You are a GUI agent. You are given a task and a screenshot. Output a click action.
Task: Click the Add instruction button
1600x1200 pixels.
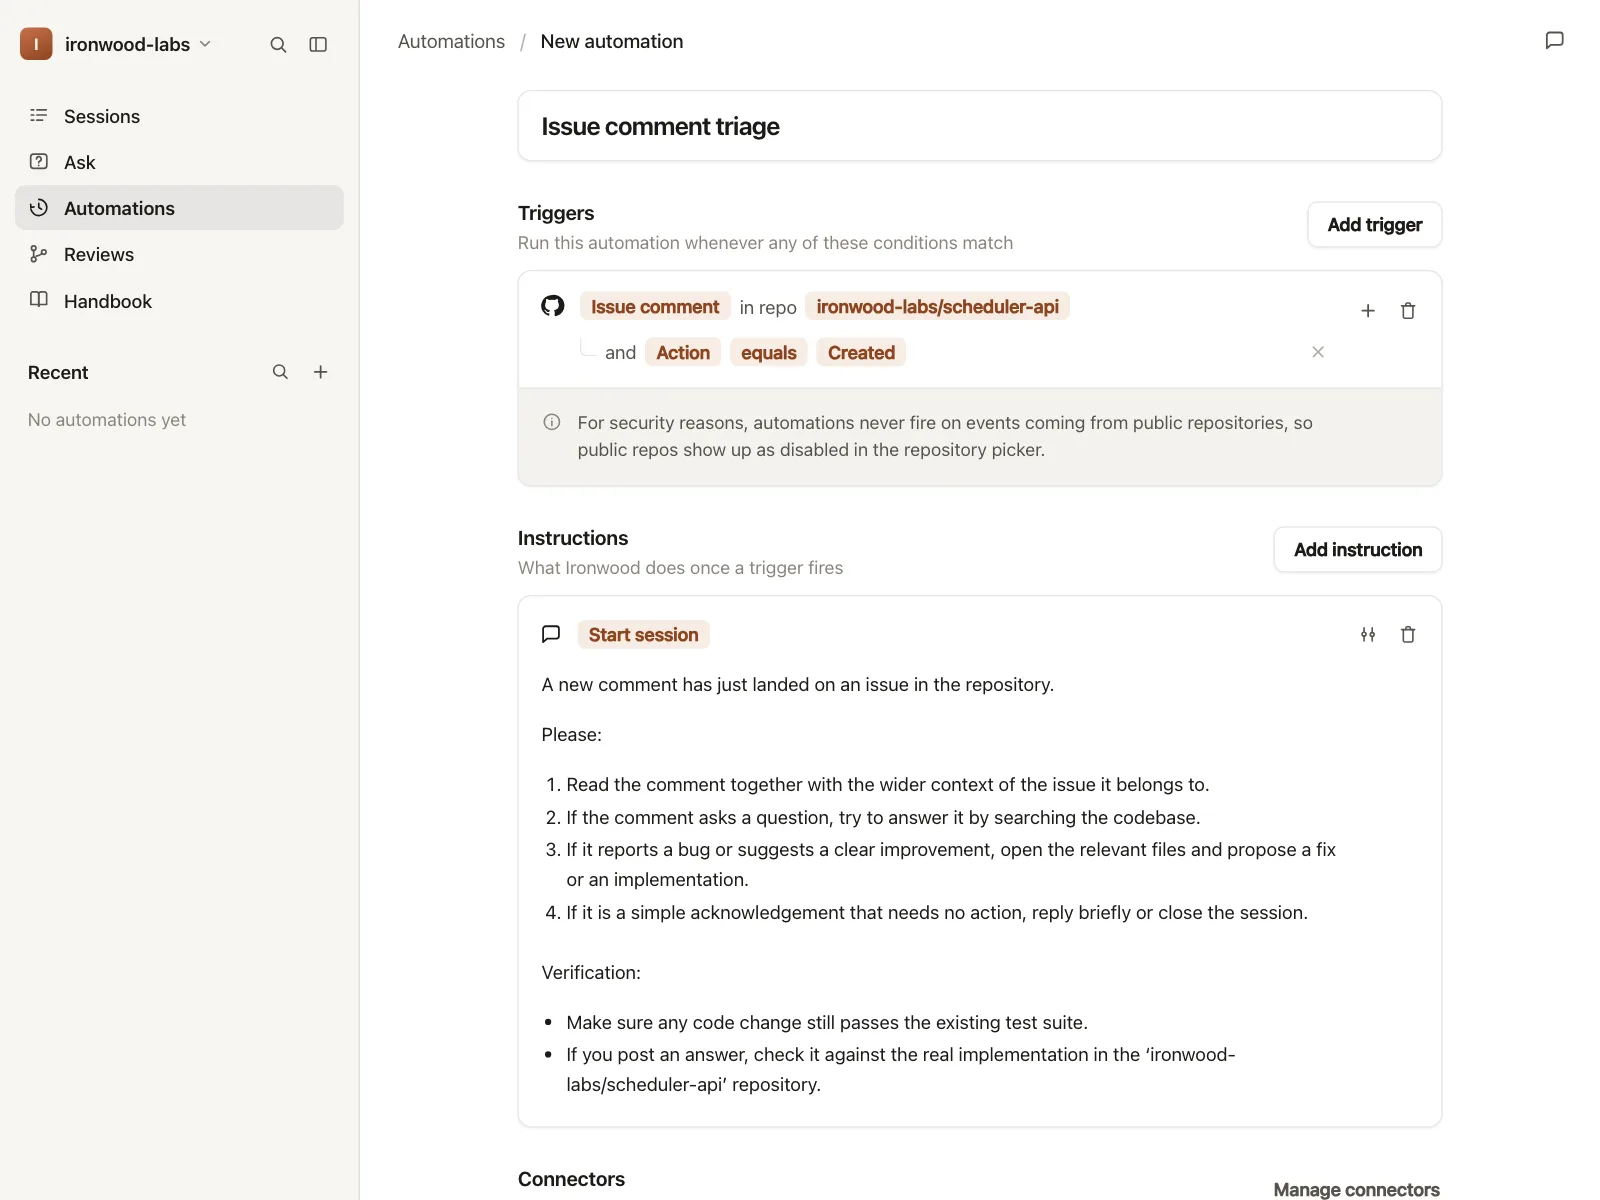[1357, 550]
